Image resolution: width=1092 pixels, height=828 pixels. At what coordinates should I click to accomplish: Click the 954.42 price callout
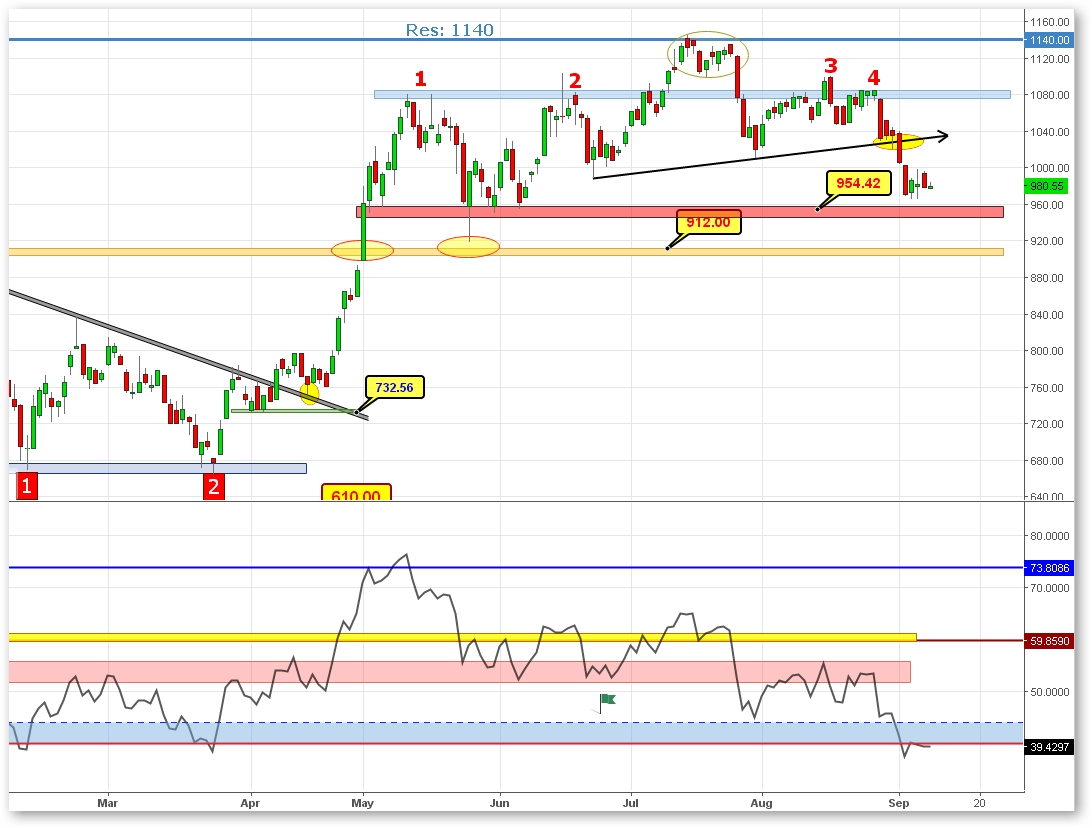[858, 183]
